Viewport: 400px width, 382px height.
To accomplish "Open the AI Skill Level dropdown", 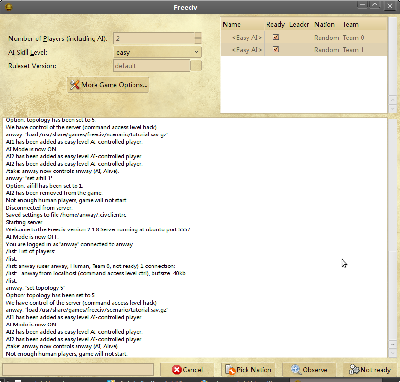I will point(157,52).
